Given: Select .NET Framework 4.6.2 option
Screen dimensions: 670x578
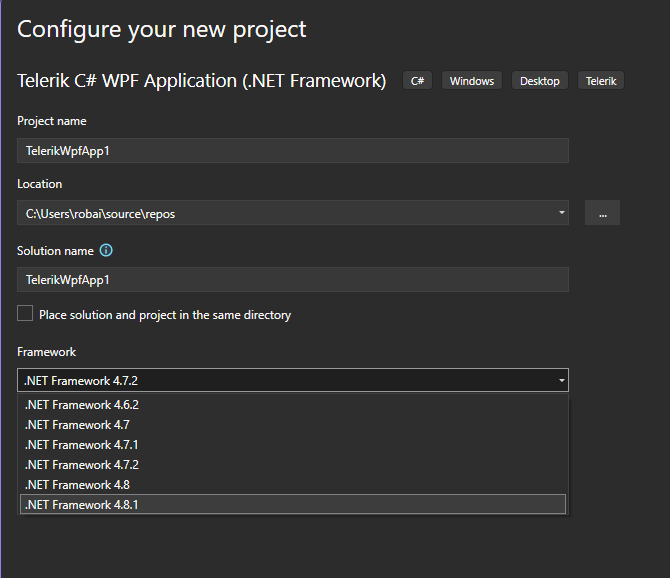Looking at the screenshot, I should tap(82, 405).
